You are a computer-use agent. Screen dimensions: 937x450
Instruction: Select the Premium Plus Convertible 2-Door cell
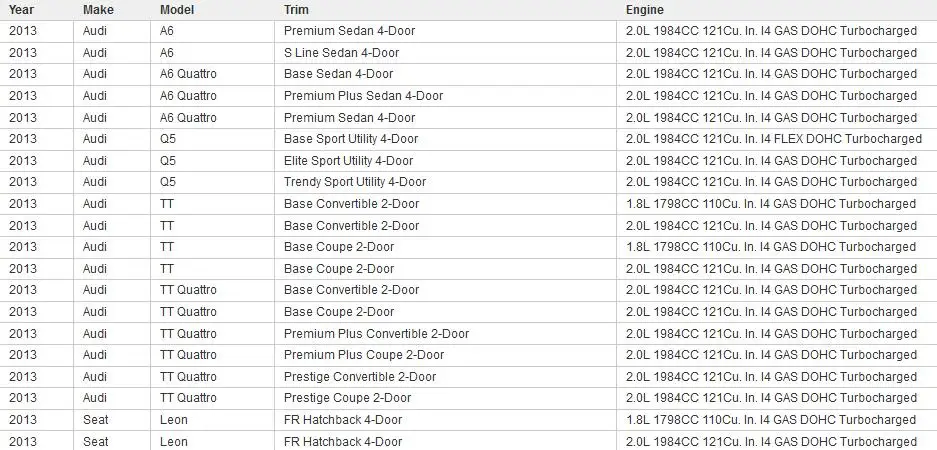tap(445, 333)
